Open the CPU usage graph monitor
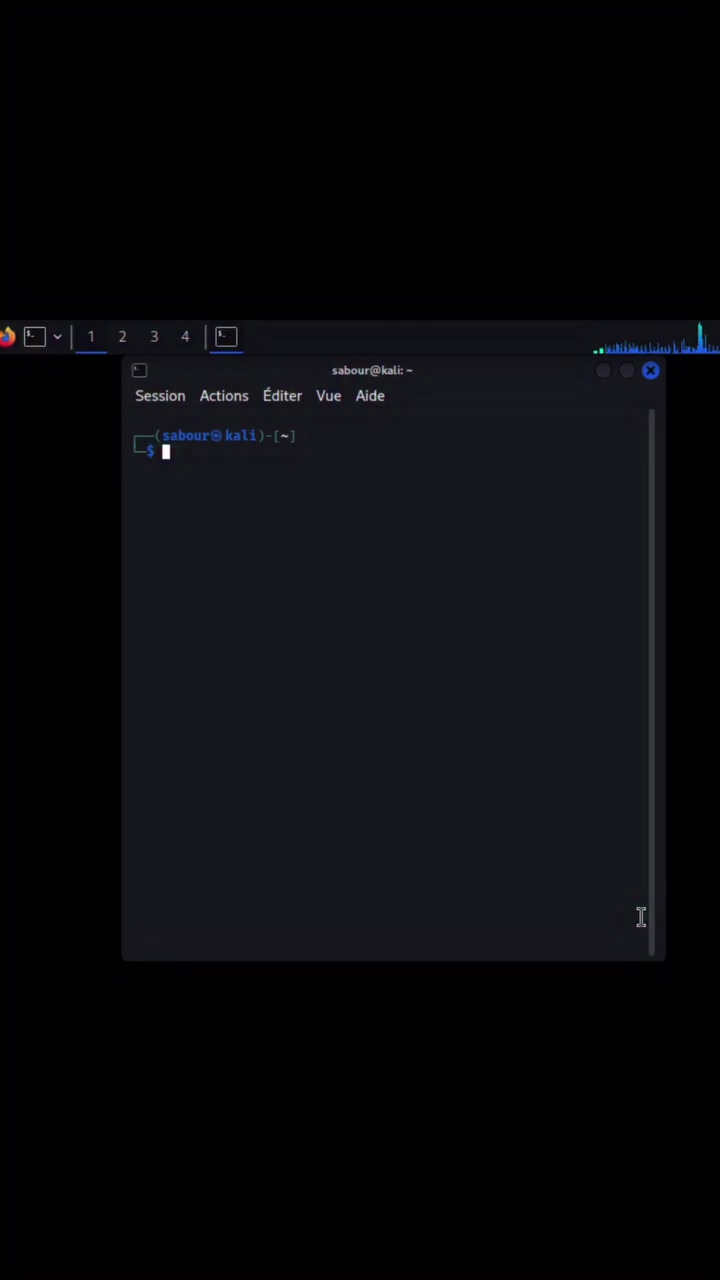 click(656, 339)
